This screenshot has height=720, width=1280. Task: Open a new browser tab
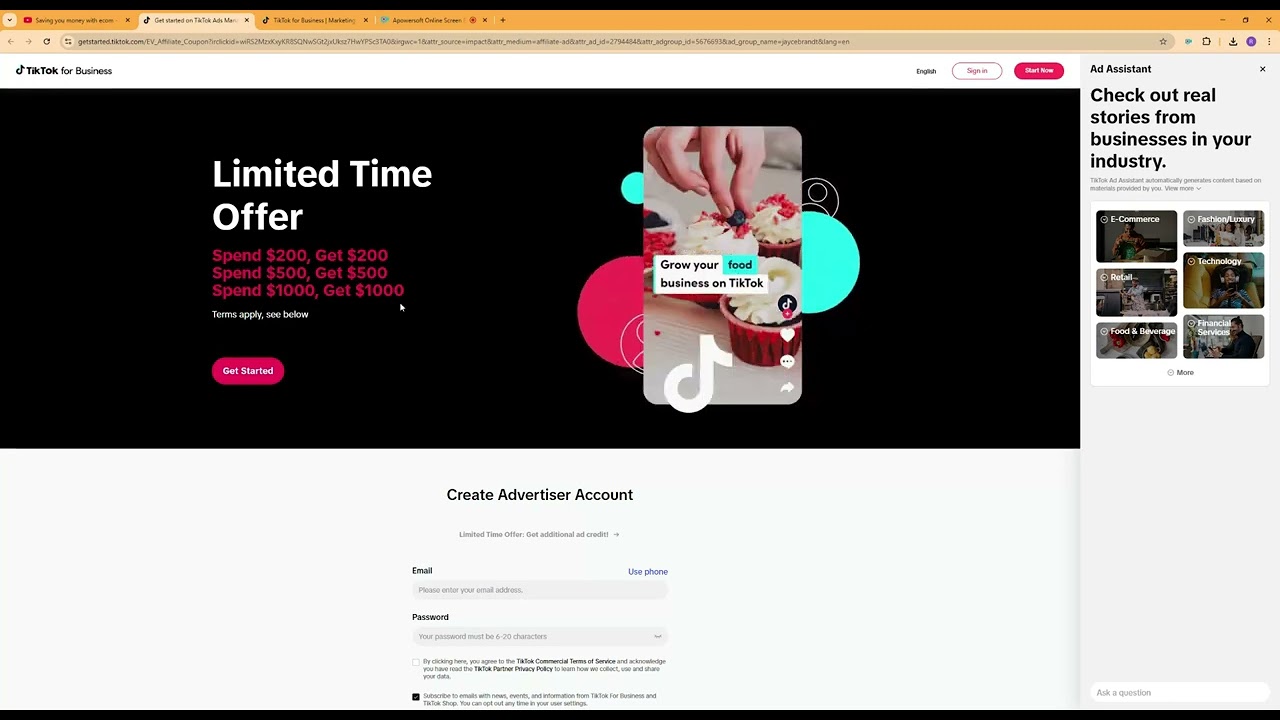click(502, 20)
